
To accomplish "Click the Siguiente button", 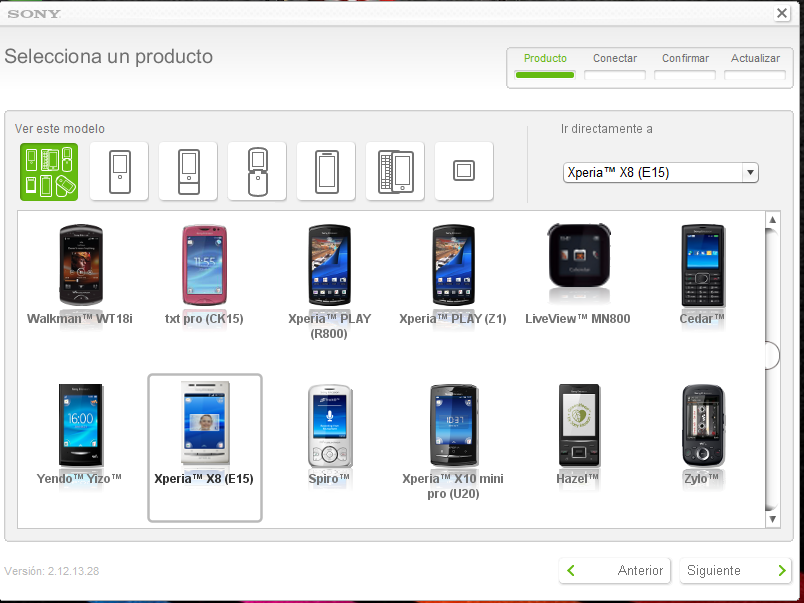I will pyautogui.click(x=736, y=571).
